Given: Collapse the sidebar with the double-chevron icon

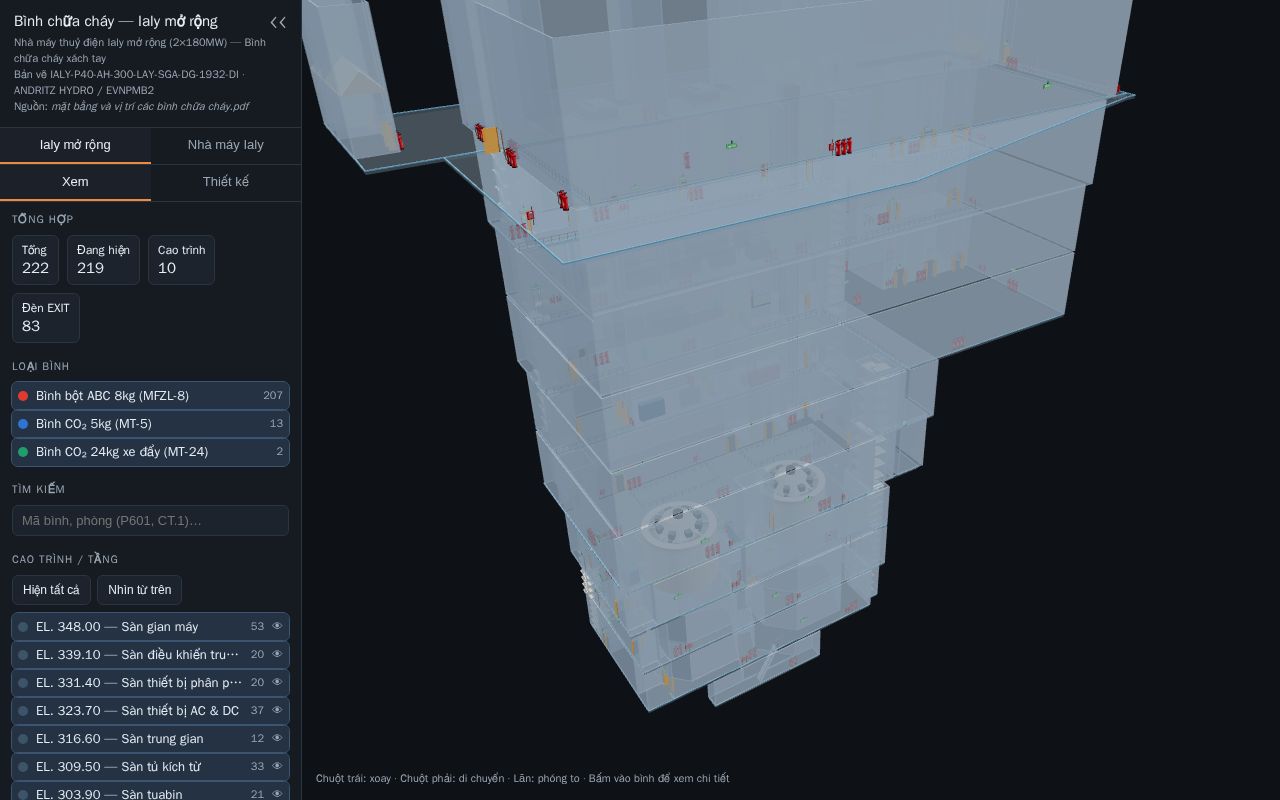Looking at the screenshot, I should point(278,22).
